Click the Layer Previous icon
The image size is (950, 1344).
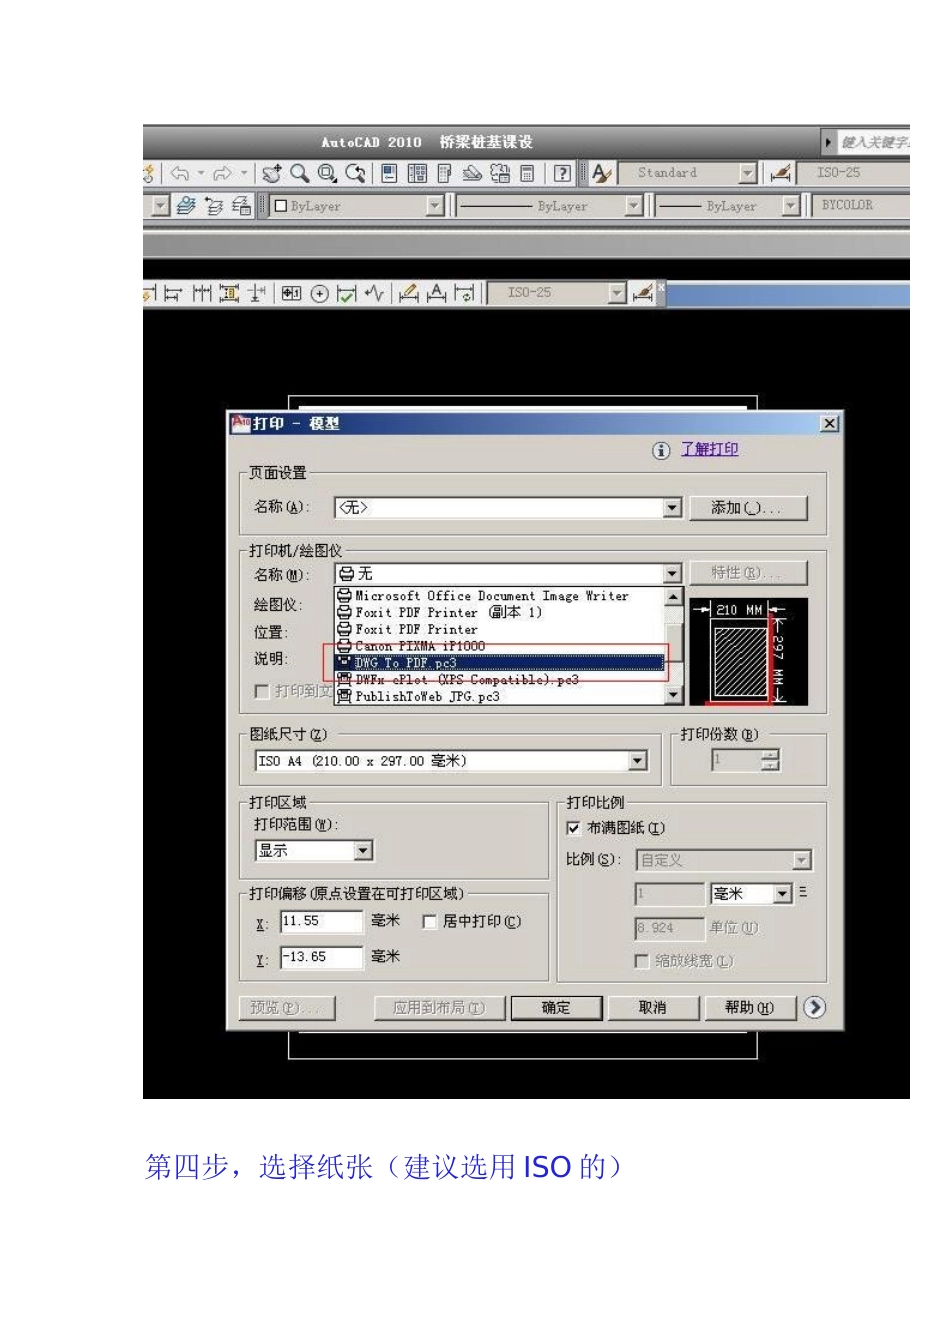pos(214,206)
